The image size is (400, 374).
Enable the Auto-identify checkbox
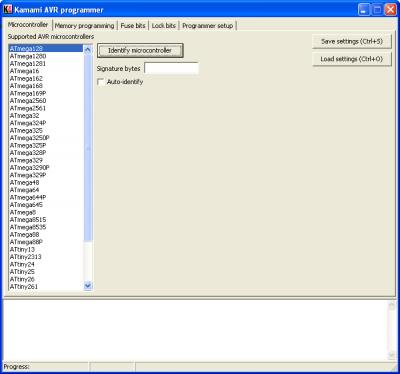click(100, 82)
